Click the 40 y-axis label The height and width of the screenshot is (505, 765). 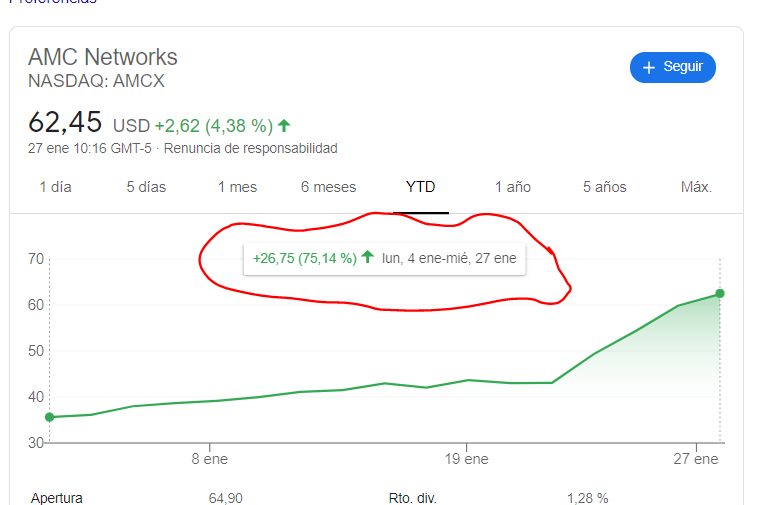36,397
